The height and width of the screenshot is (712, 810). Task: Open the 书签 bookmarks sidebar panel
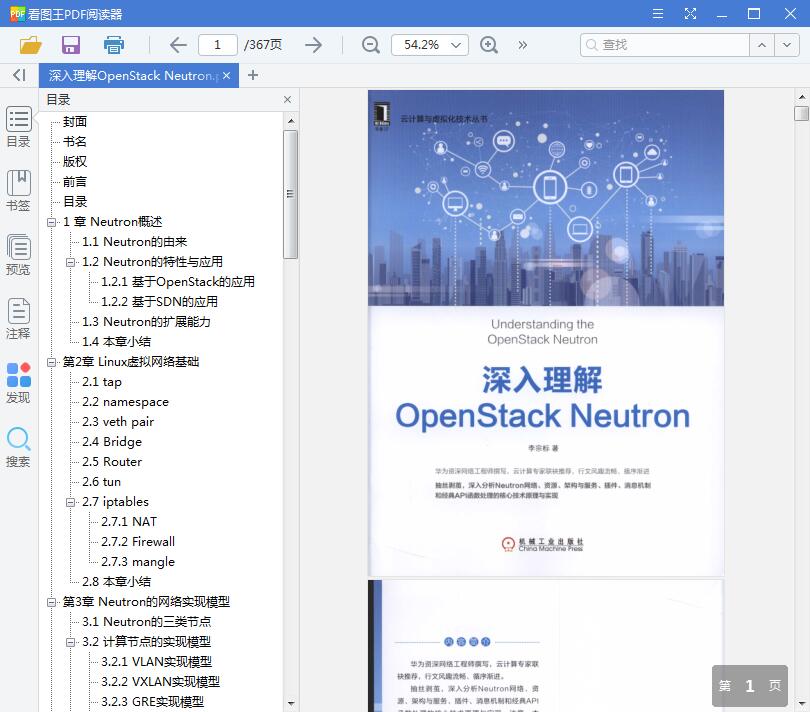tap(19, 191)
